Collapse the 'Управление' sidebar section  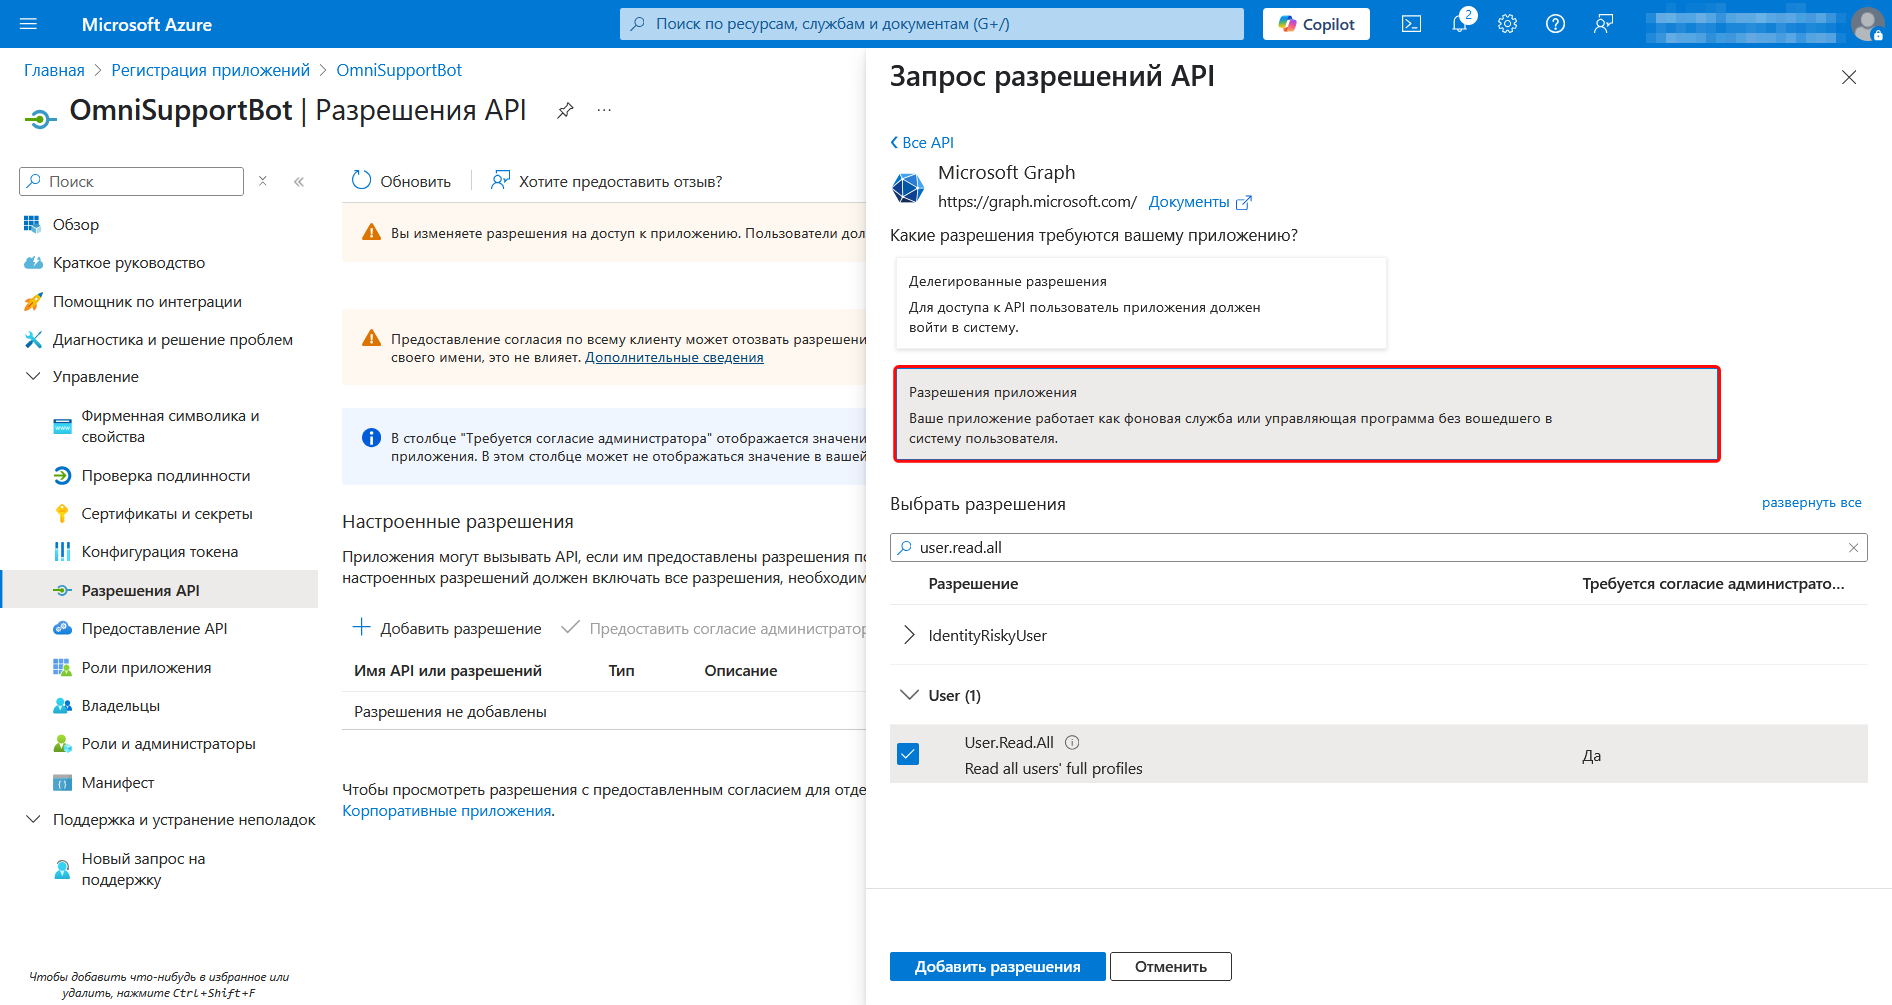pyautogui.click(x=33, y=376)
